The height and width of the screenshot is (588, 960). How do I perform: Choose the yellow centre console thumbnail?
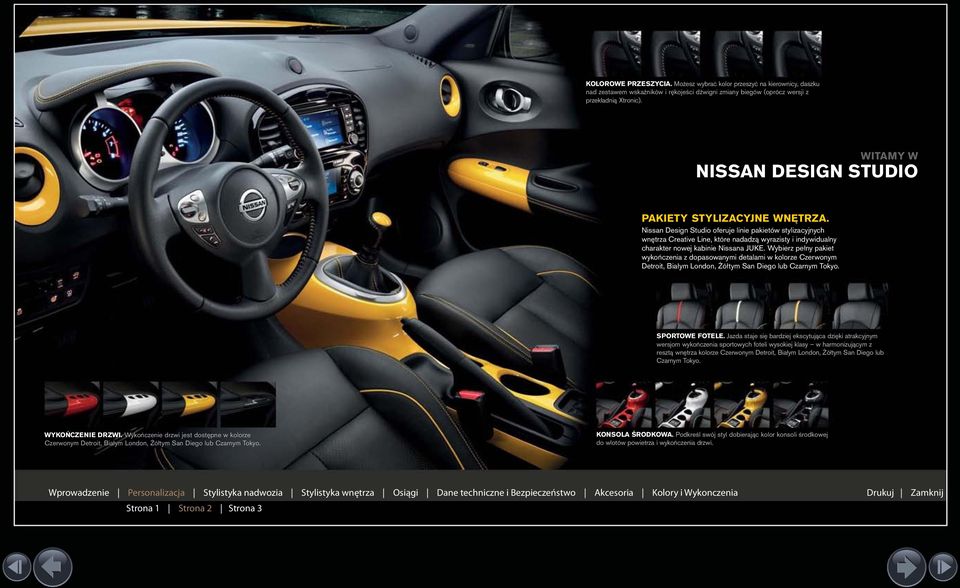click(x=741, y=405)
